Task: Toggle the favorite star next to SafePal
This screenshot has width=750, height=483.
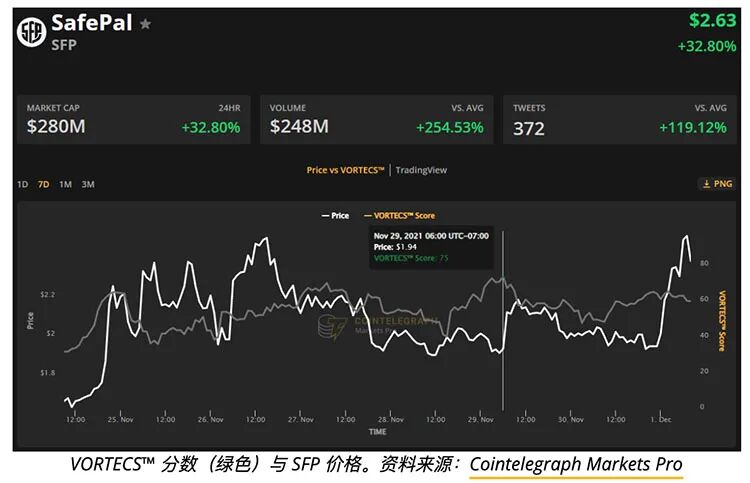Action: click(145, 23)
